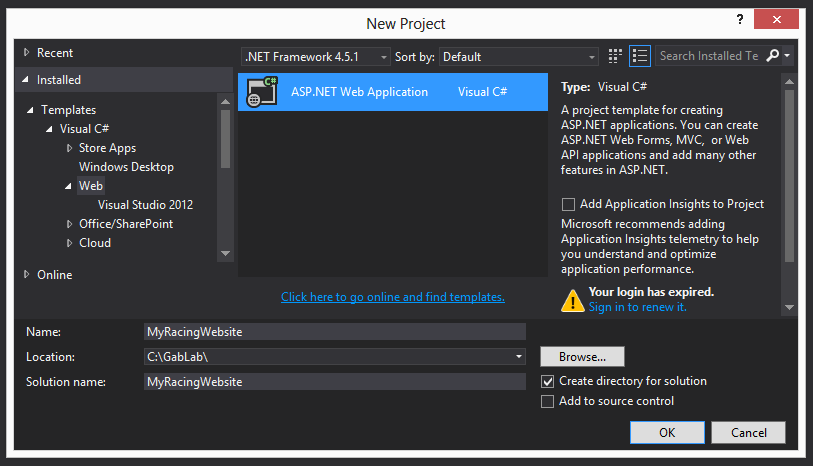813x466 pixels.
Task: Click Sign in to renew it link
Action: pos(638,307)
